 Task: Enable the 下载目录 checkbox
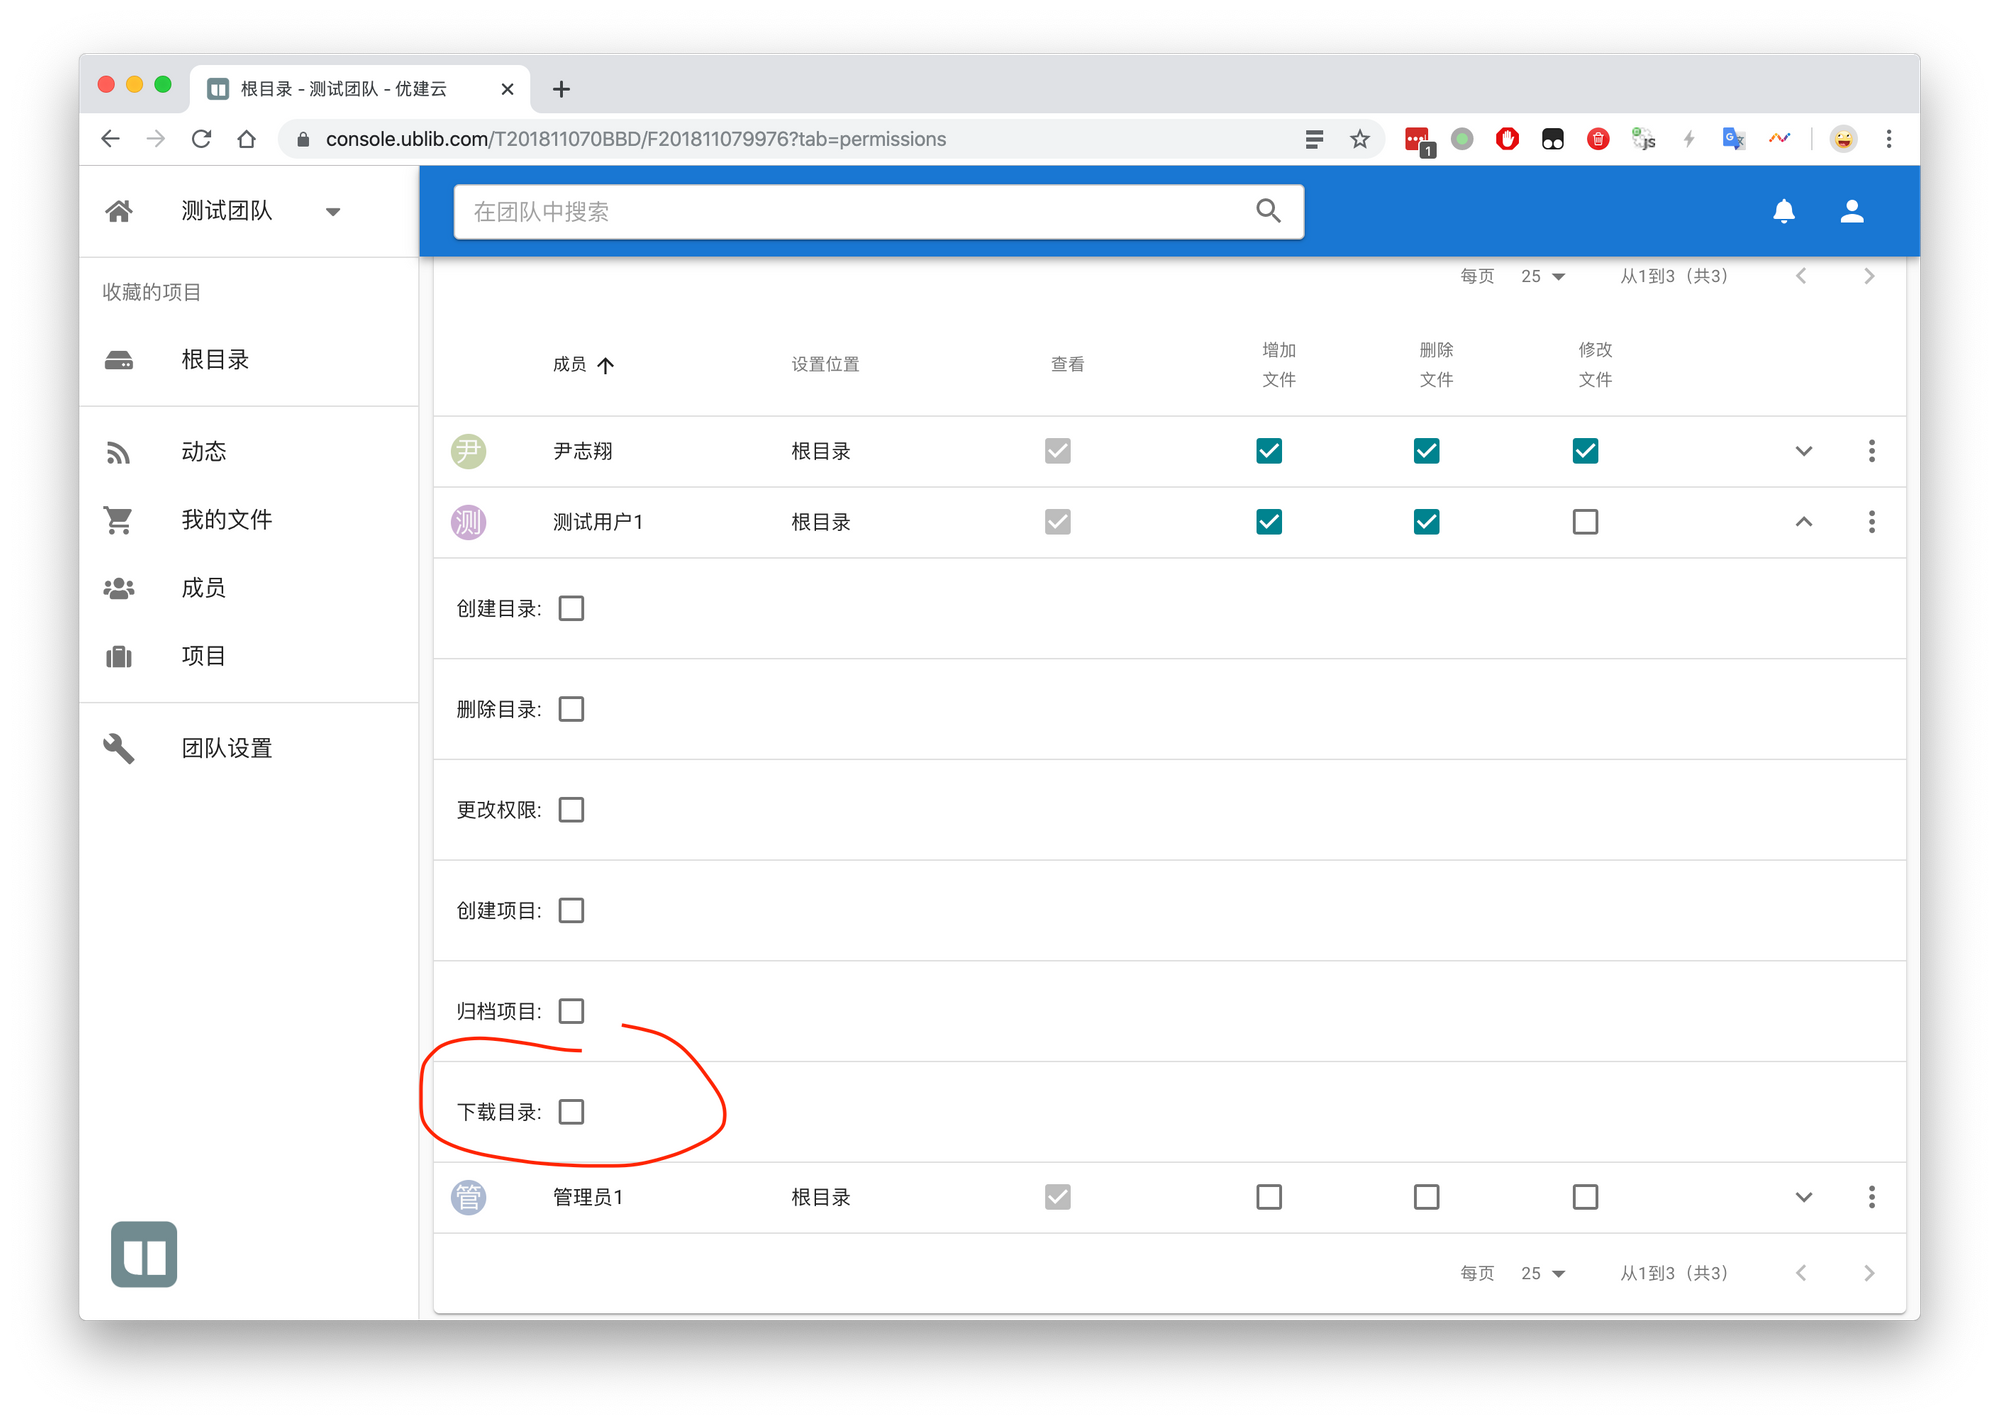[x=571, y=1112]
